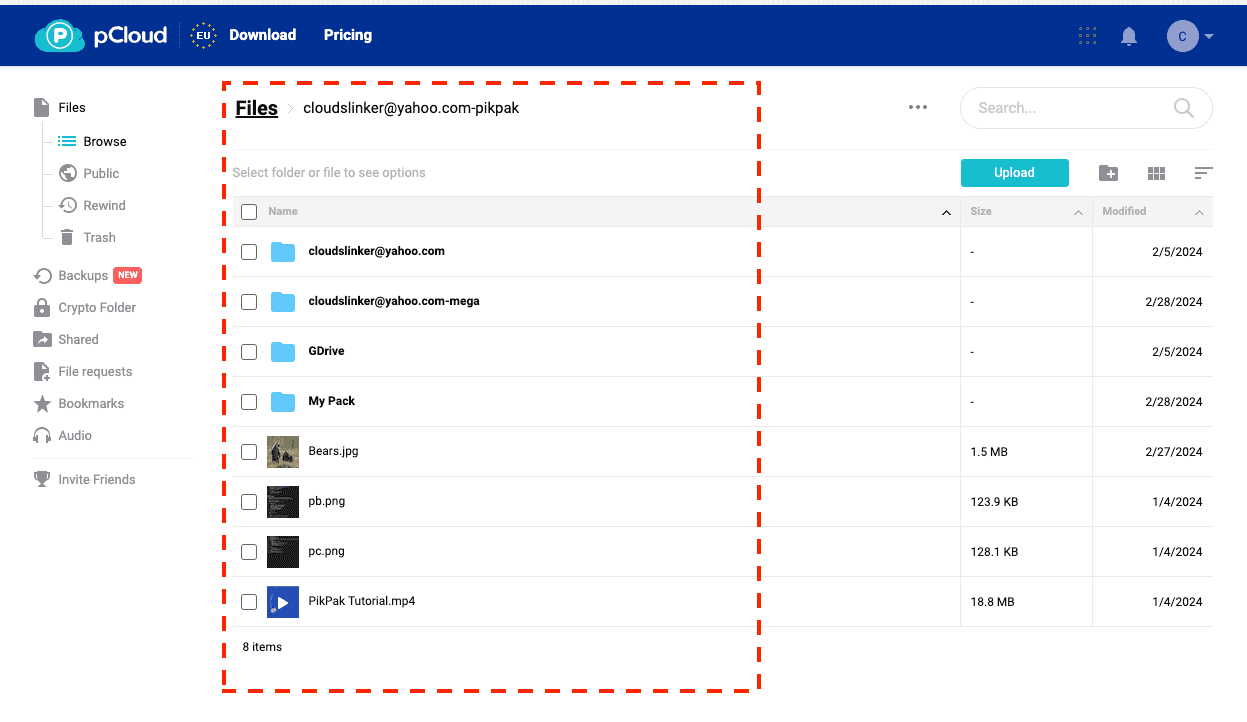The height and width of the screenshot is (722, 1247).
Task: Open the three-dot more options menu
Action: 918,107
